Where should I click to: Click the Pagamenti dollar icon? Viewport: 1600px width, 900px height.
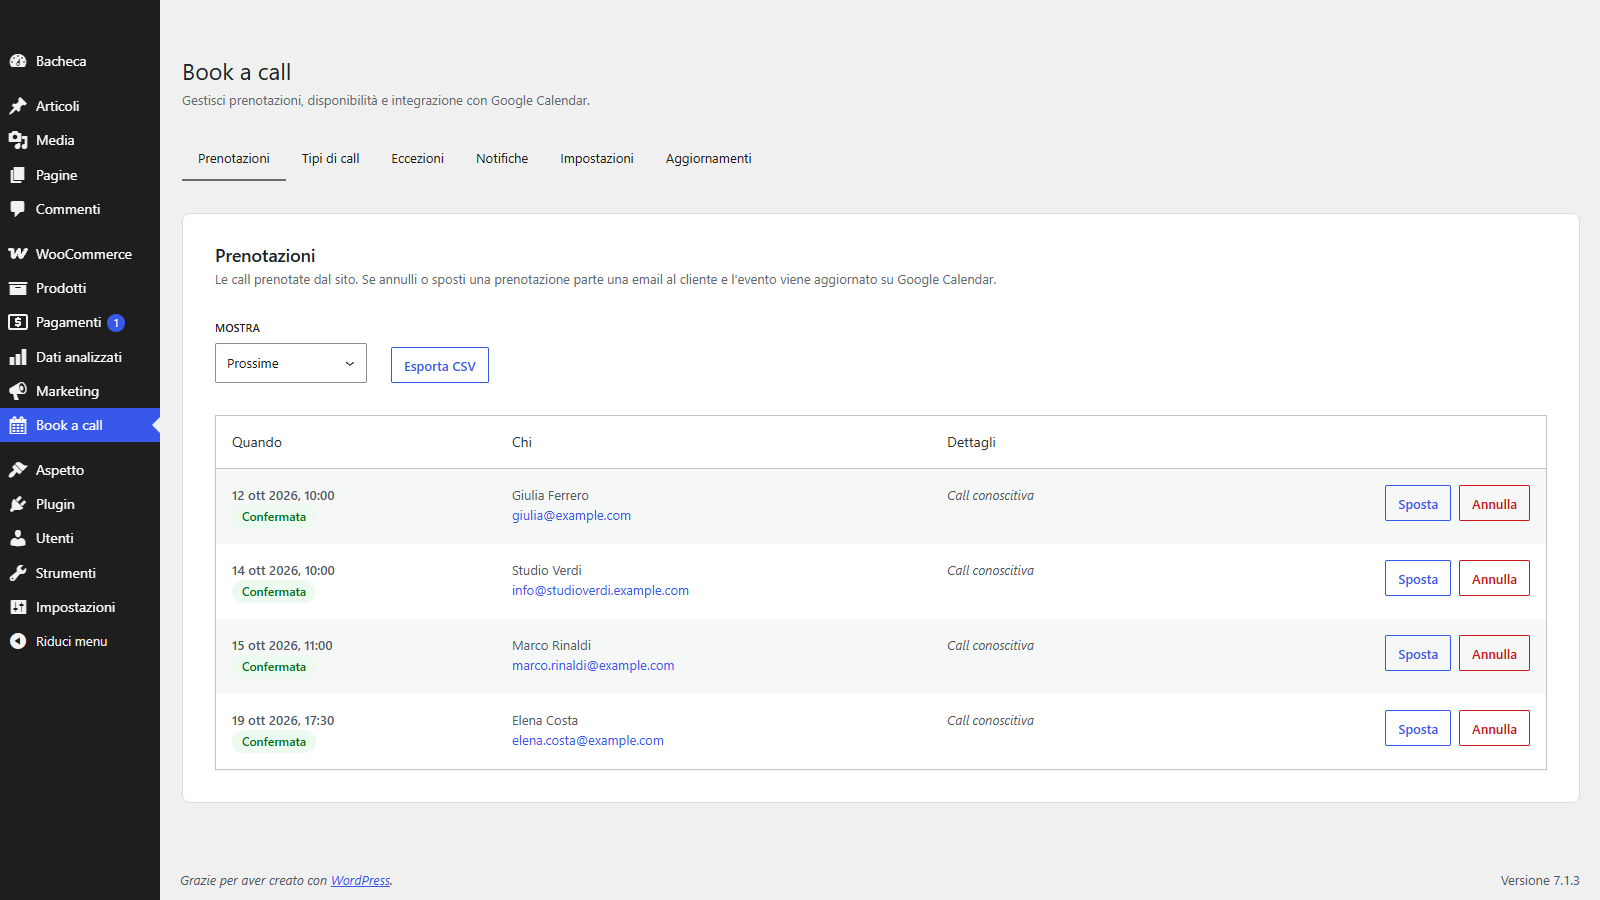click(18, 322)
